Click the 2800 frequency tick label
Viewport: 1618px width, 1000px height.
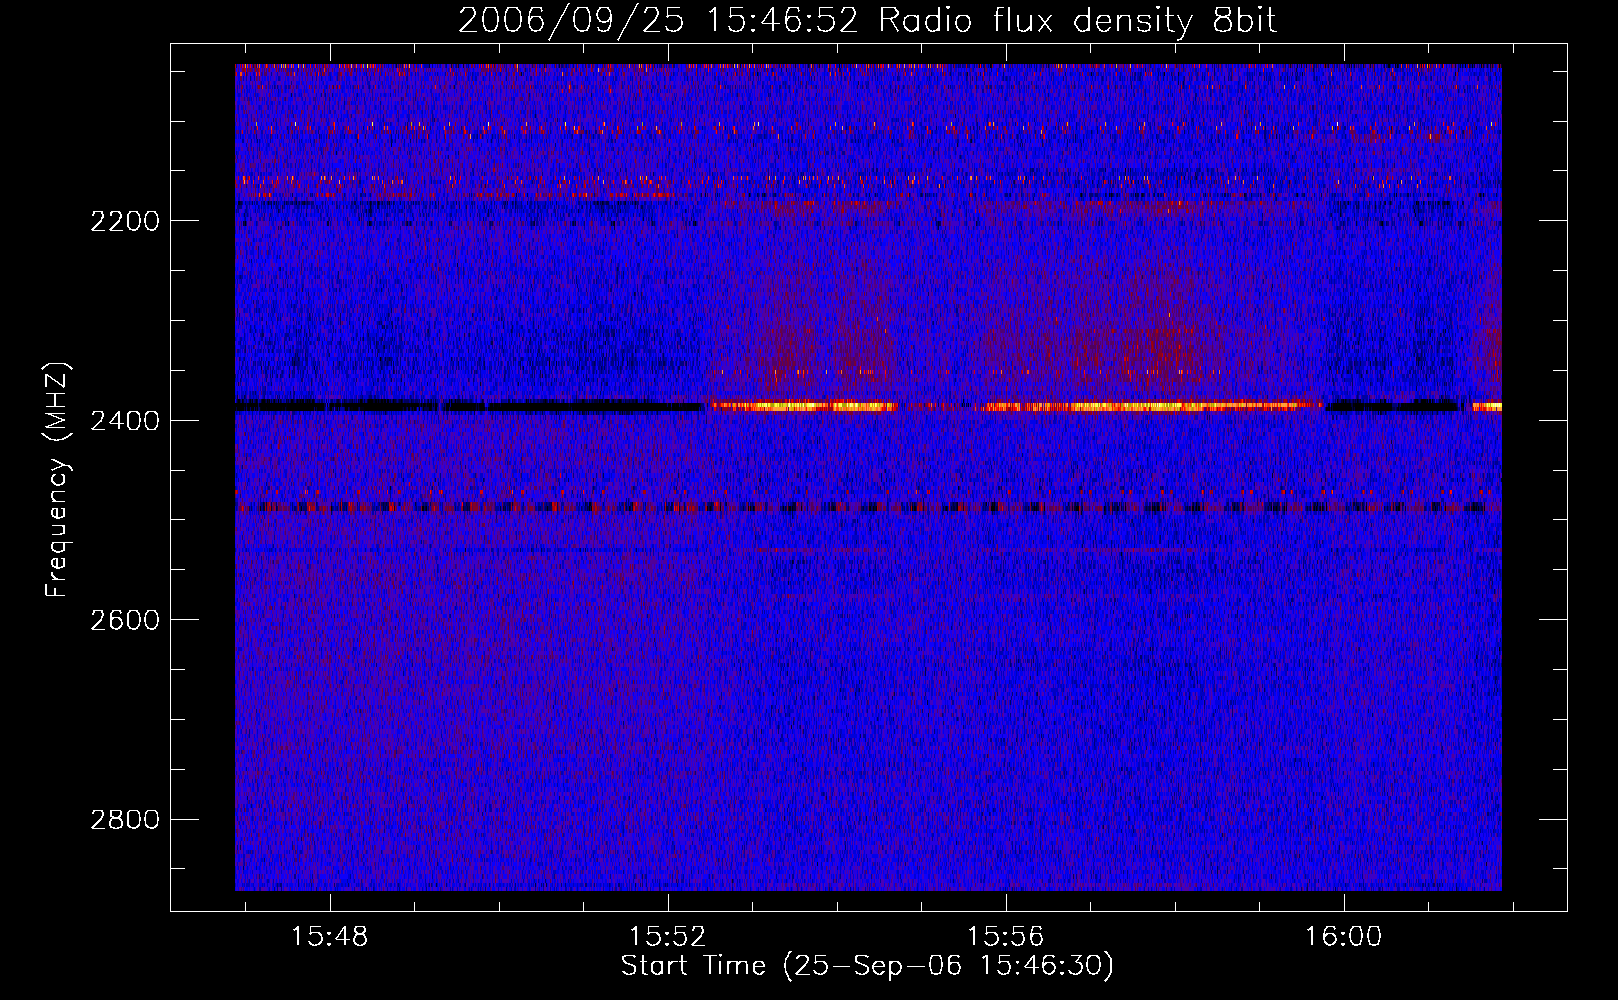(x=125, y=820)
